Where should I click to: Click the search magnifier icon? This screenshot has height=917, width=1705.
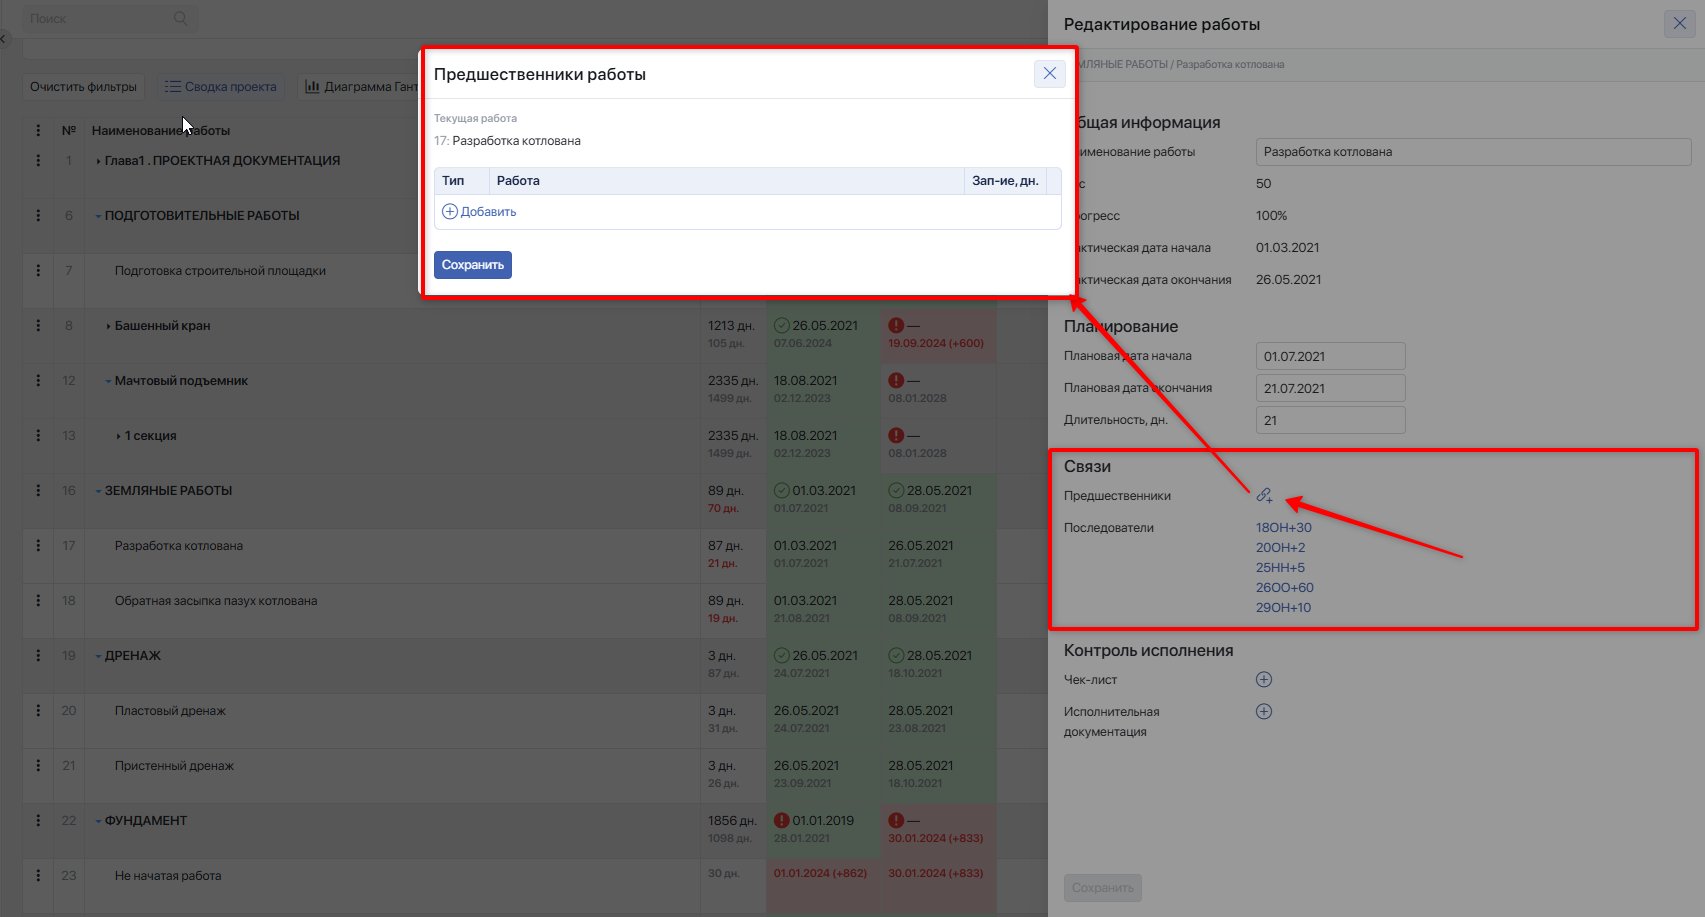[180, 18]
